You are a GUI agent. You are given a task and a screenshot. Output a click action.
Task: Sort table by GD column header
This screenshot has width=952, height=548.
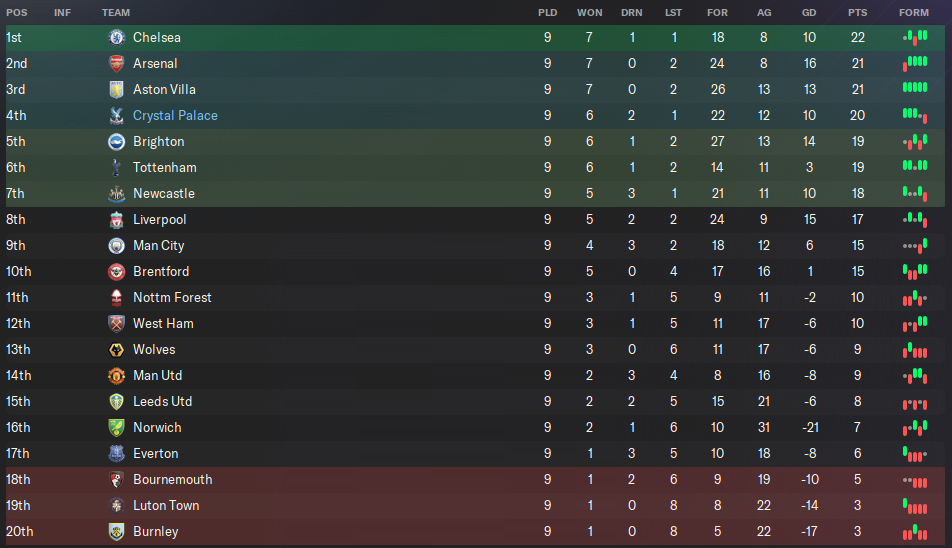click(x=808, y=12)
